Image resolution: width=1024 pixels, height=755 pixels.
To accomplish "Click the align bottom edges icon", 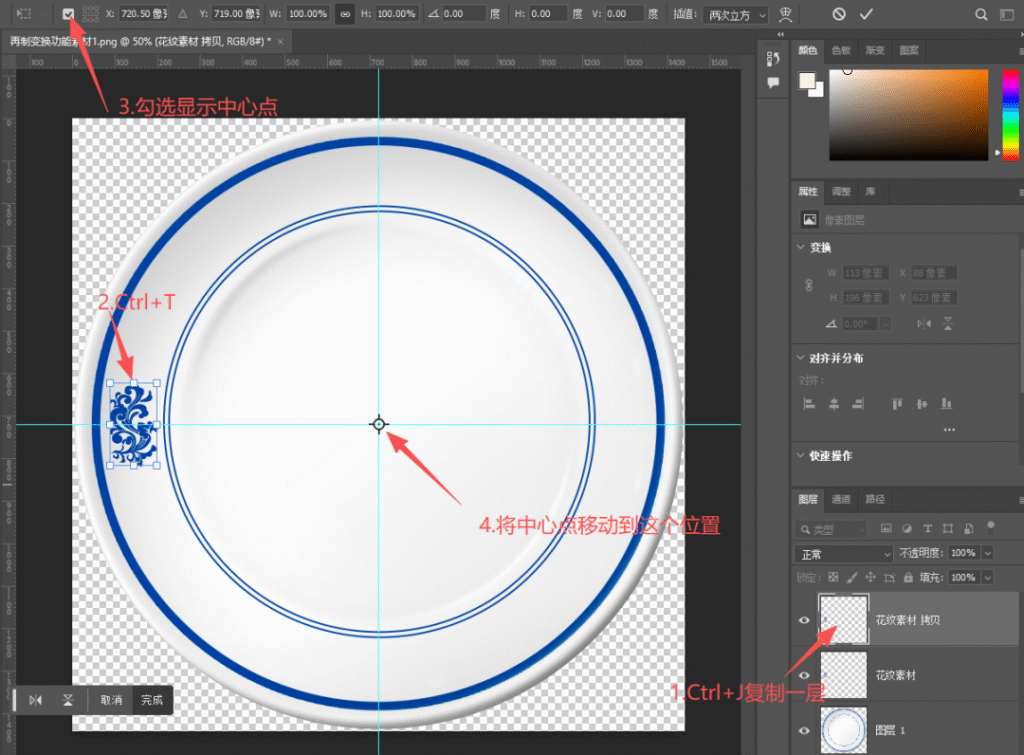I will [946, 404].
